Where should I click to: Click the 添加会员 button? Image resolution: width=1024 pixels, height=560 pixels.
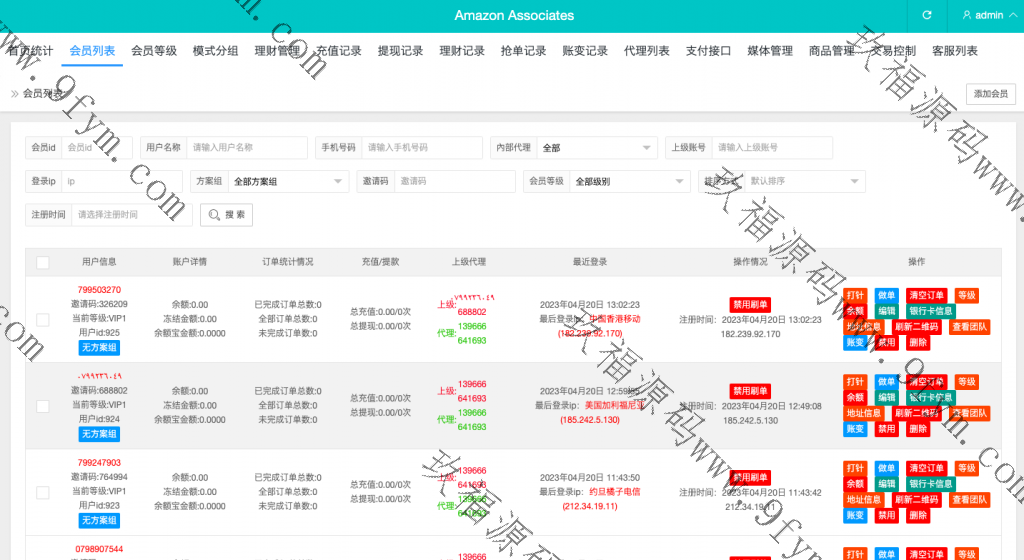pyautogui.click(x=990, y=94)
